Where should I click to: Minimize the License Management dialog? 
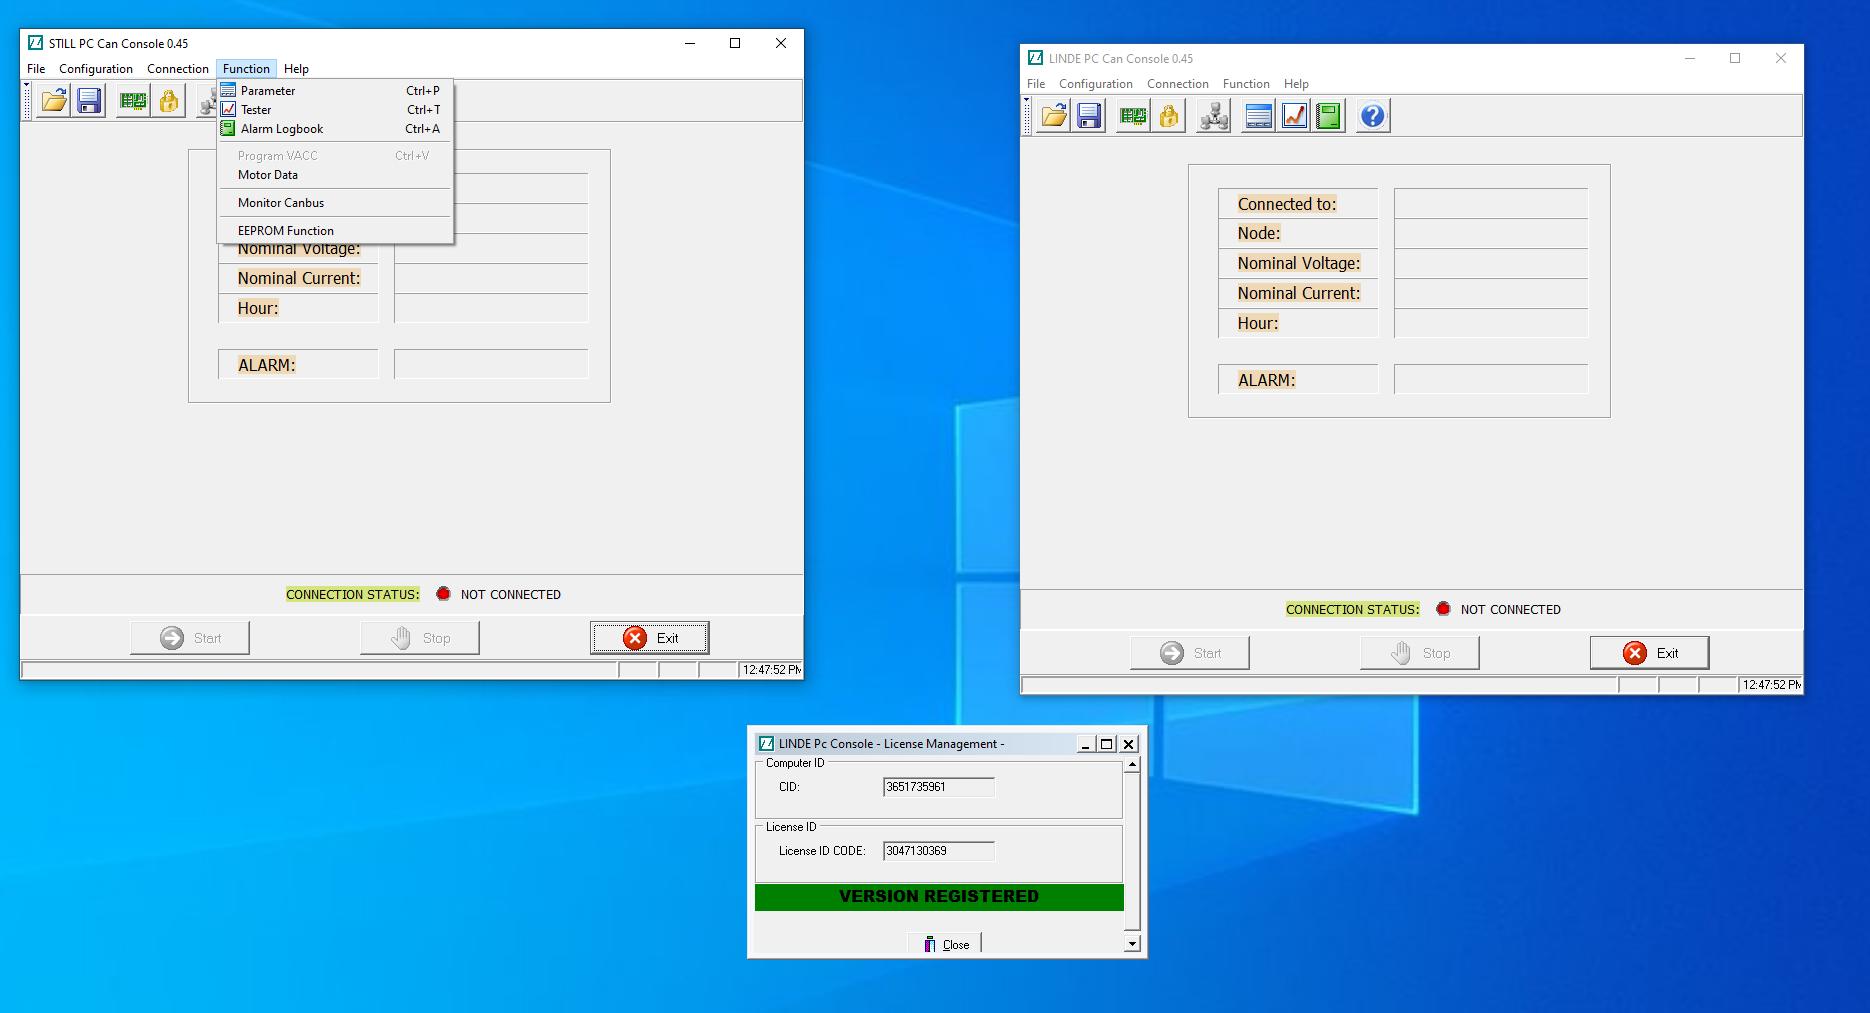coord(1086,744)
